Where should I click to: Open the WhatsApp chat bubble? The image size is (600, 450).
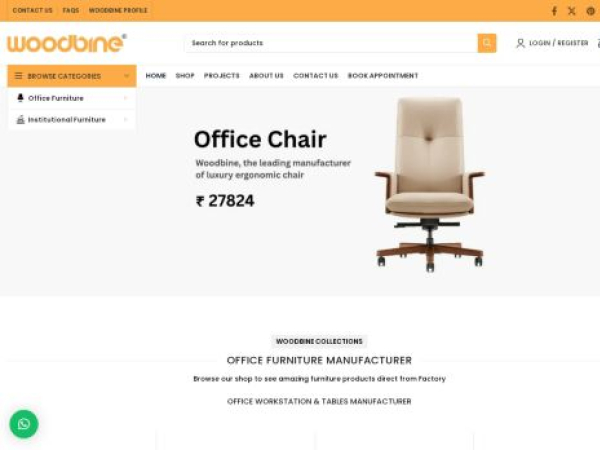pos(24,424)
